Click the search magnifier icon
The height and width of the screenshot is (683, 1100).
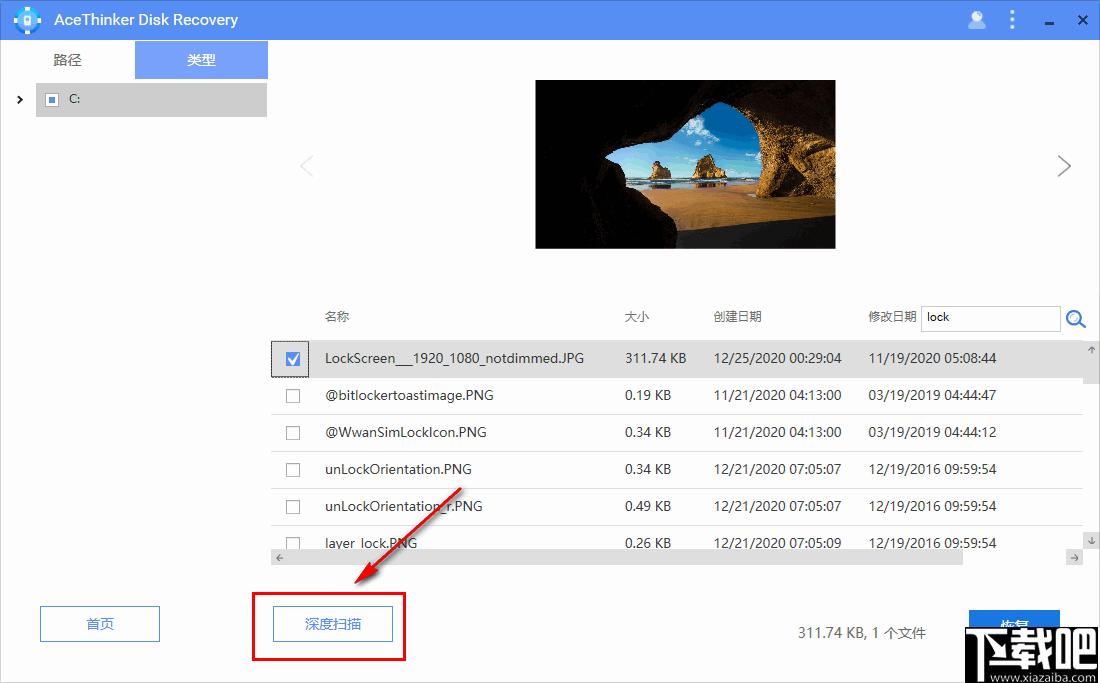pyautogui.click(x=1076, y=319)
